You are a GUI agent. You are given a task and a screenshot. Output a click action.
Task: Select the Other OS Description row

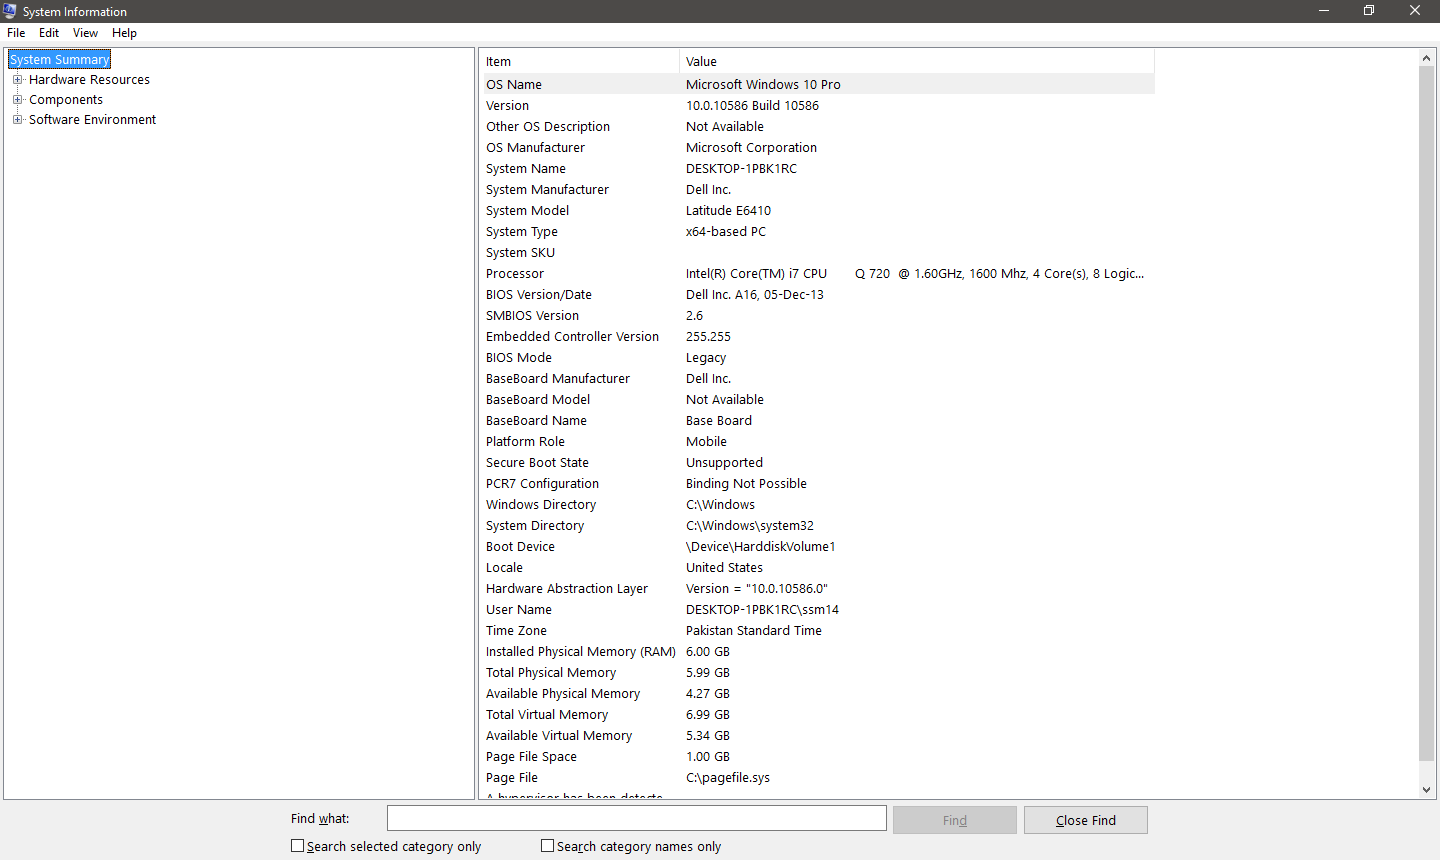817,126
